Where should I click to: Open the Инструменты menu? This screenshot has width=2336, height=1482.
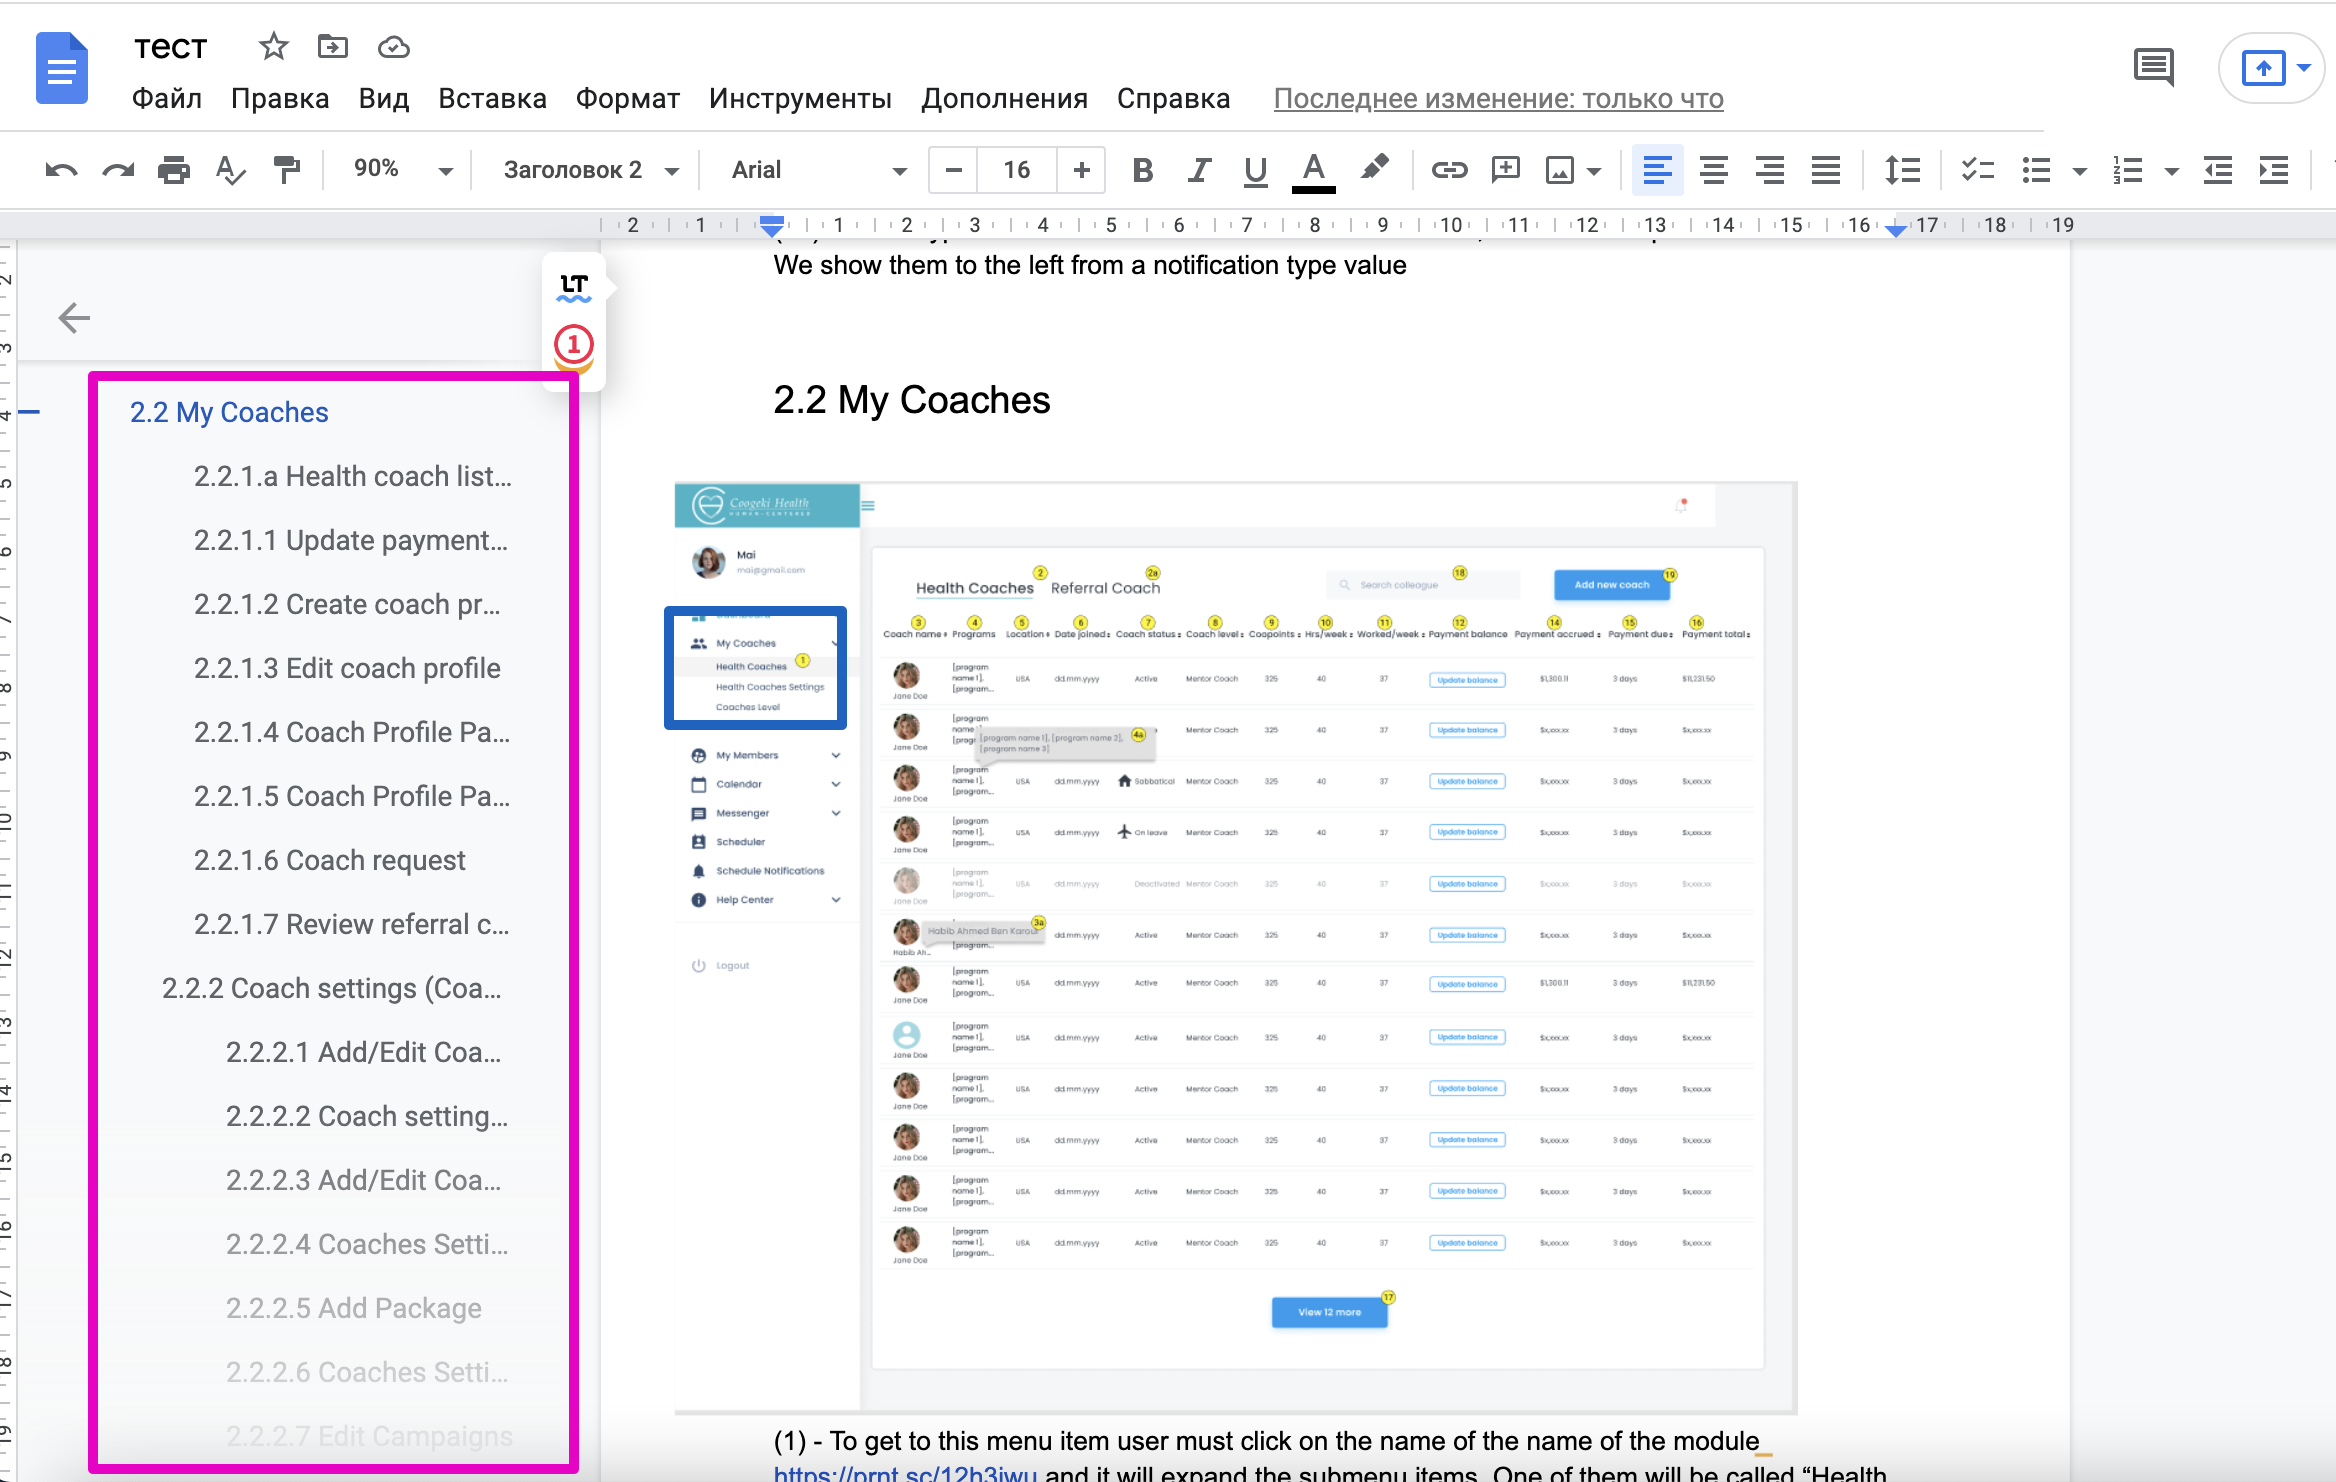pyautogui.click(x=801, y=99)
